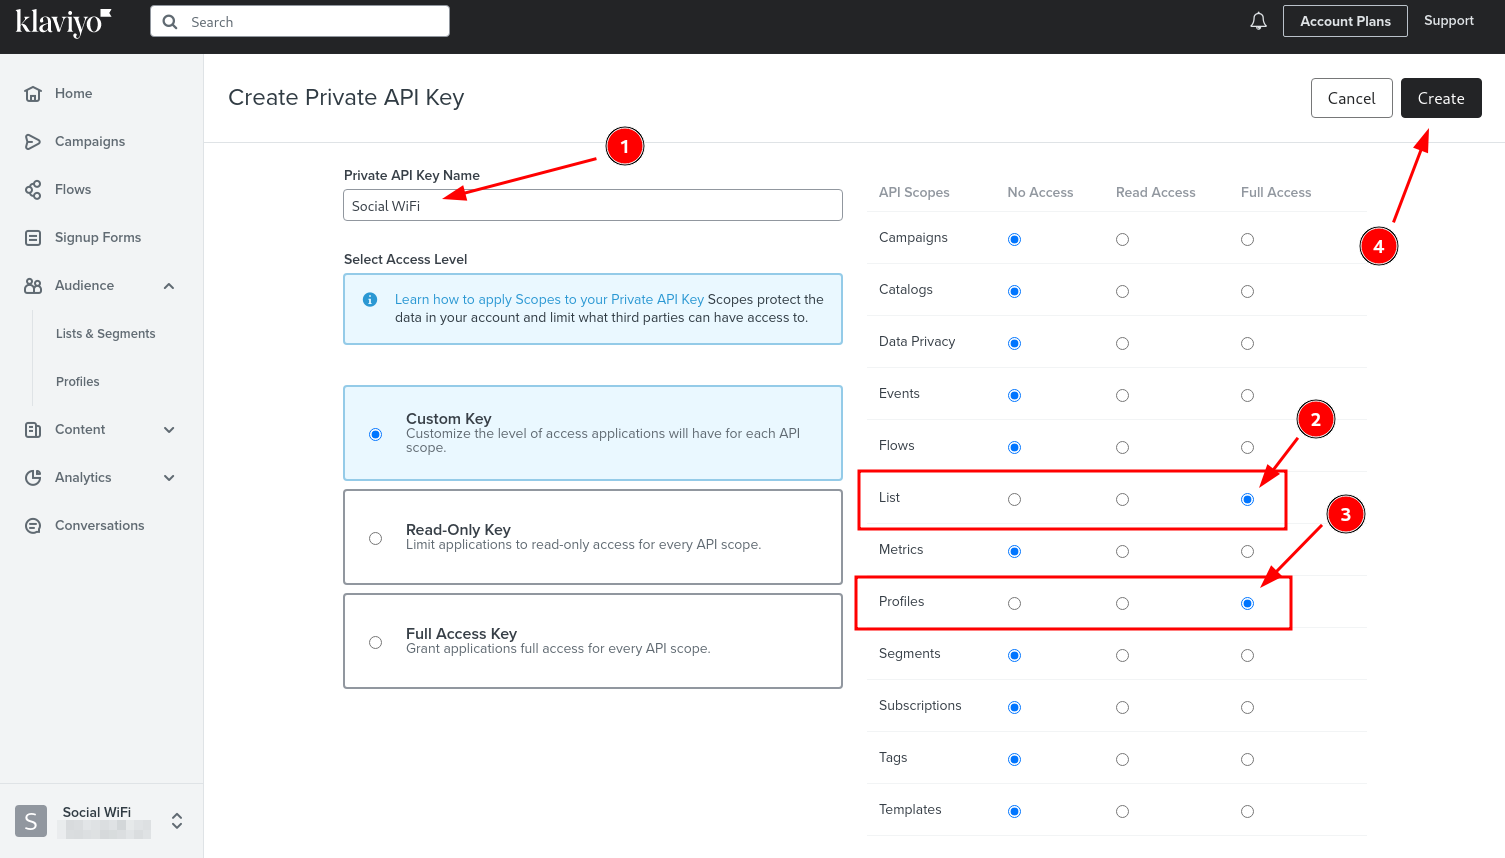Click the Content icon in sidebar
The width and height of the screenshot is (1505, 858).
pos(33,429)
